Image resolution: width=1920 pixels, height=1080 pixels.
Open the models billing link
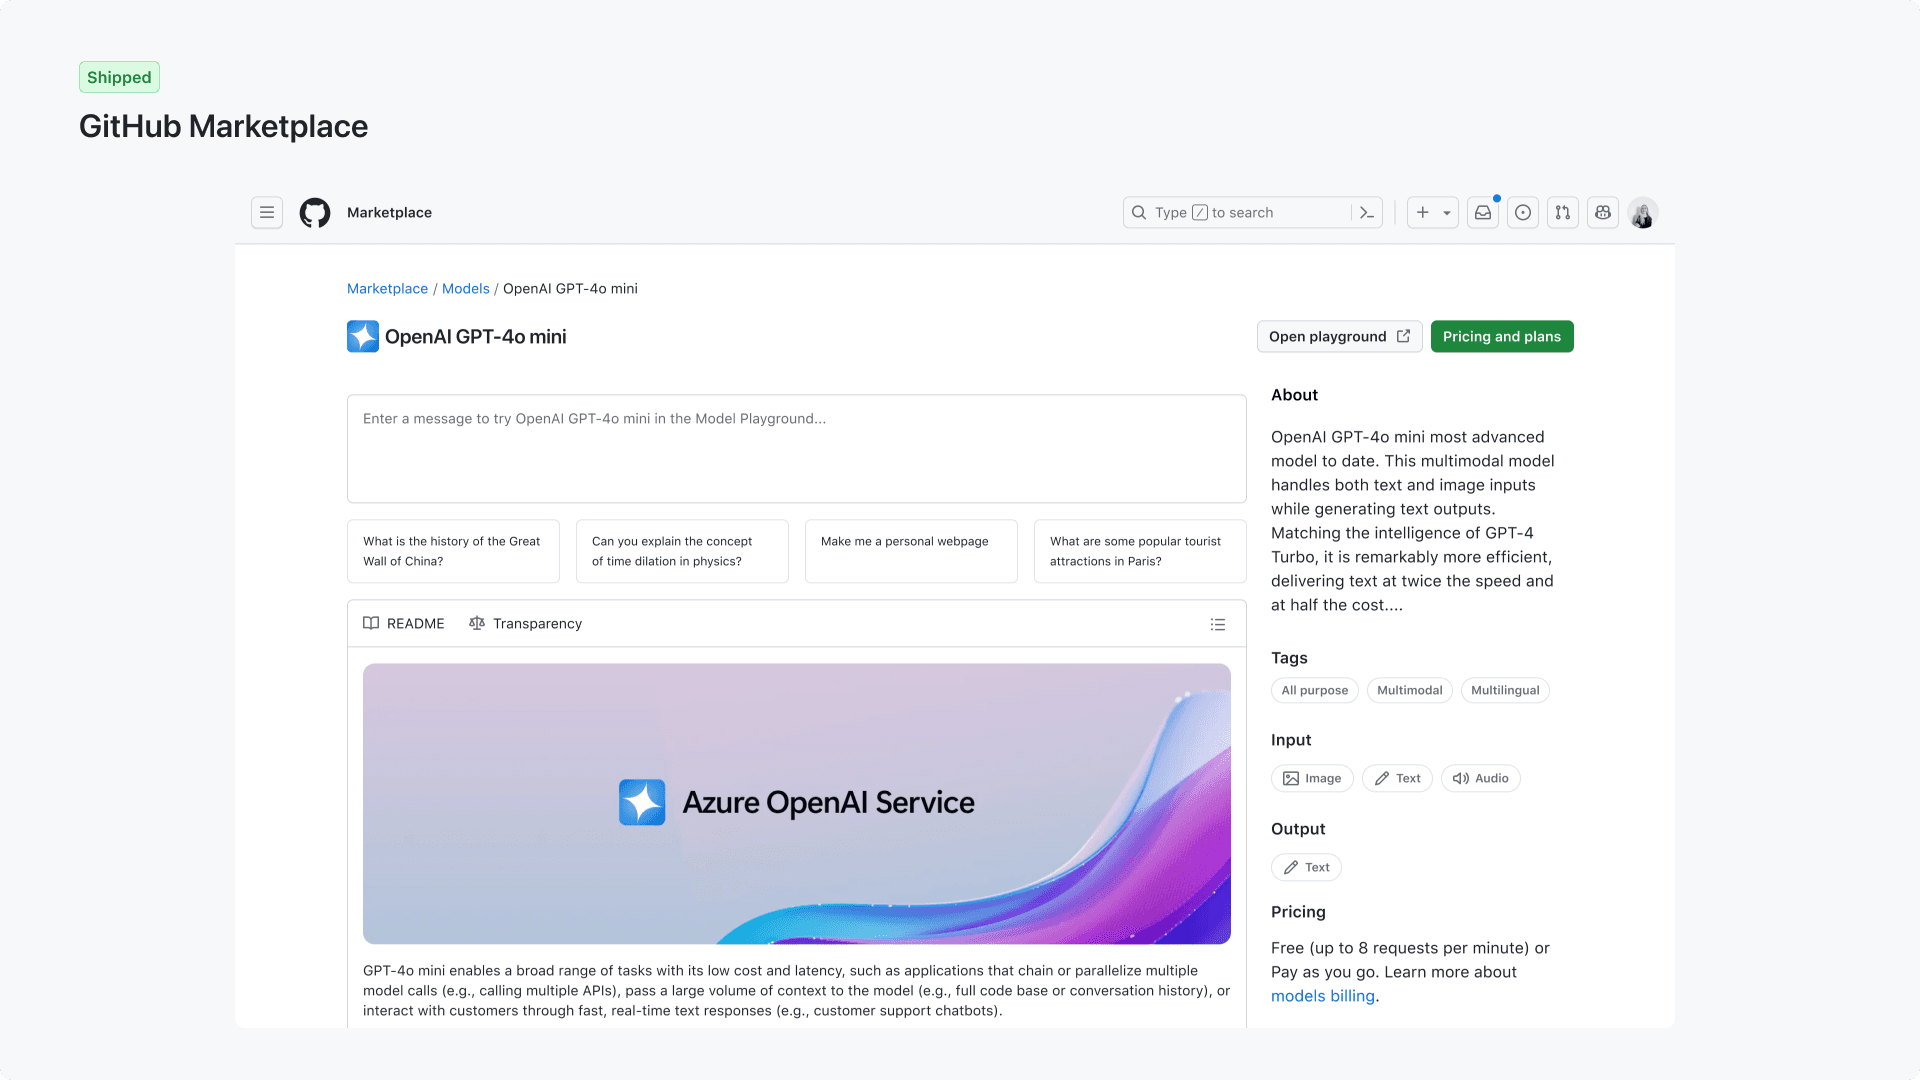[1322, 995]
